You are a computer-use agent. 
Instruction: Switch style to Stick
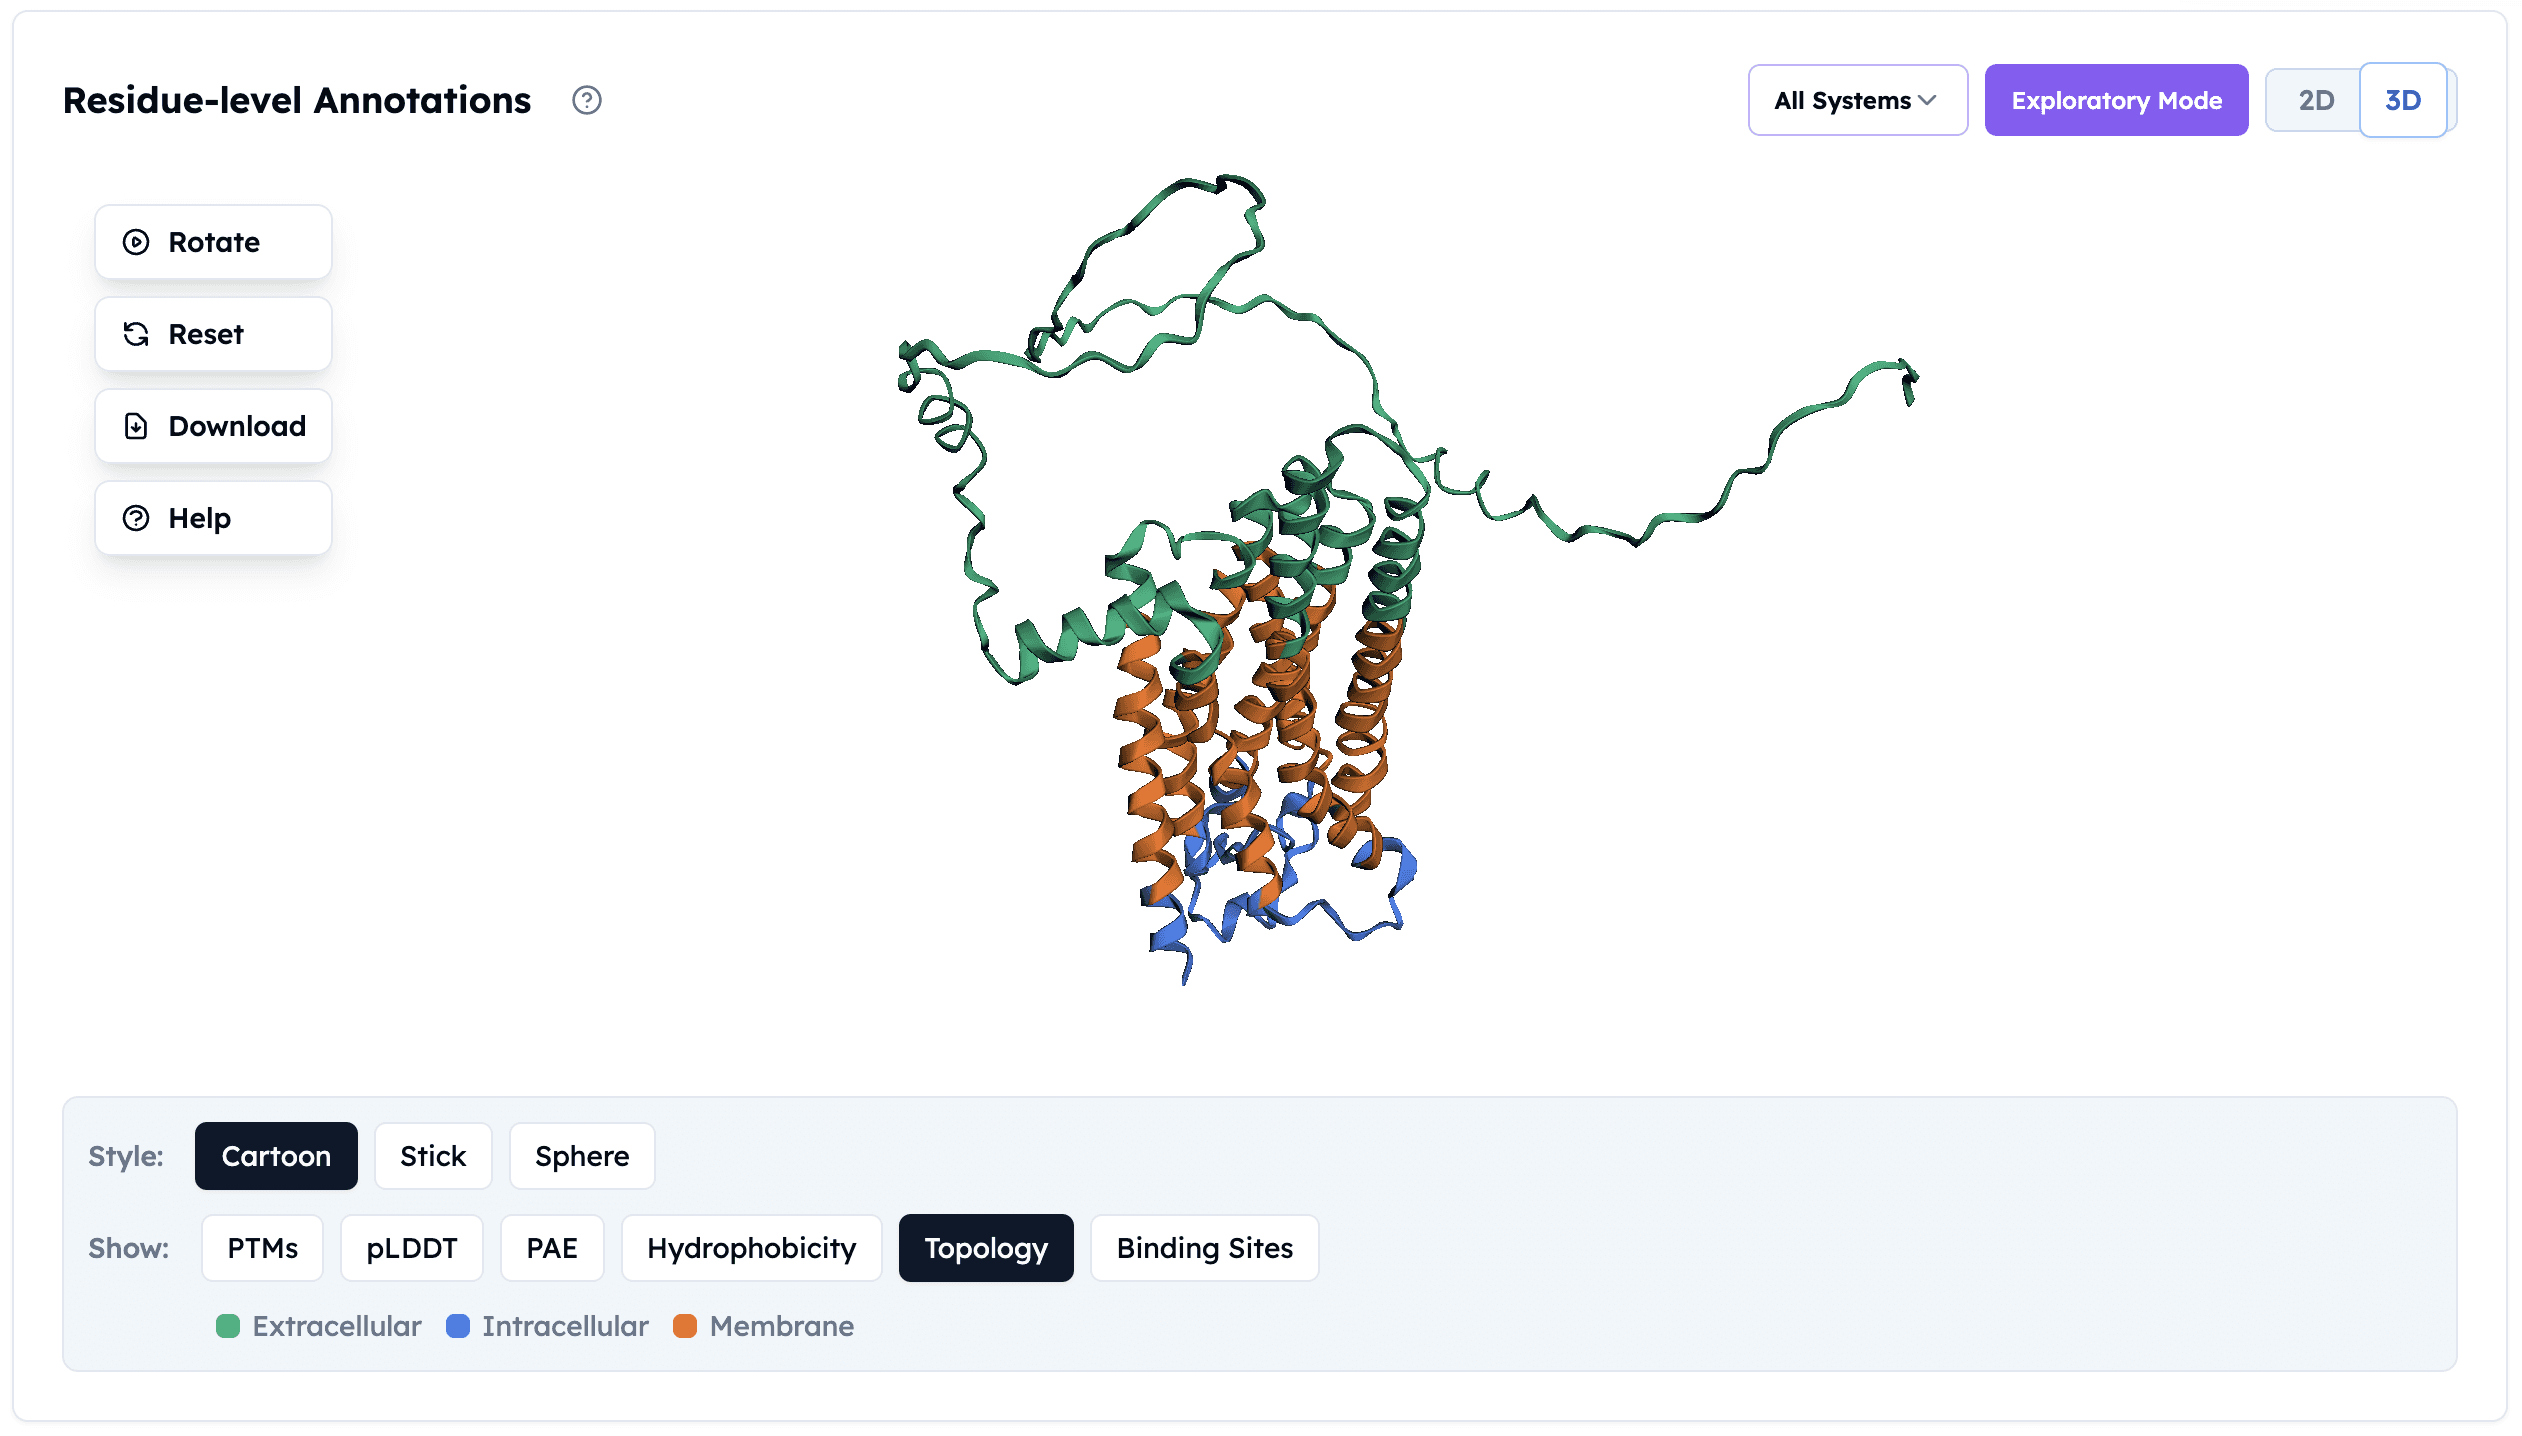coord(433,1156)
